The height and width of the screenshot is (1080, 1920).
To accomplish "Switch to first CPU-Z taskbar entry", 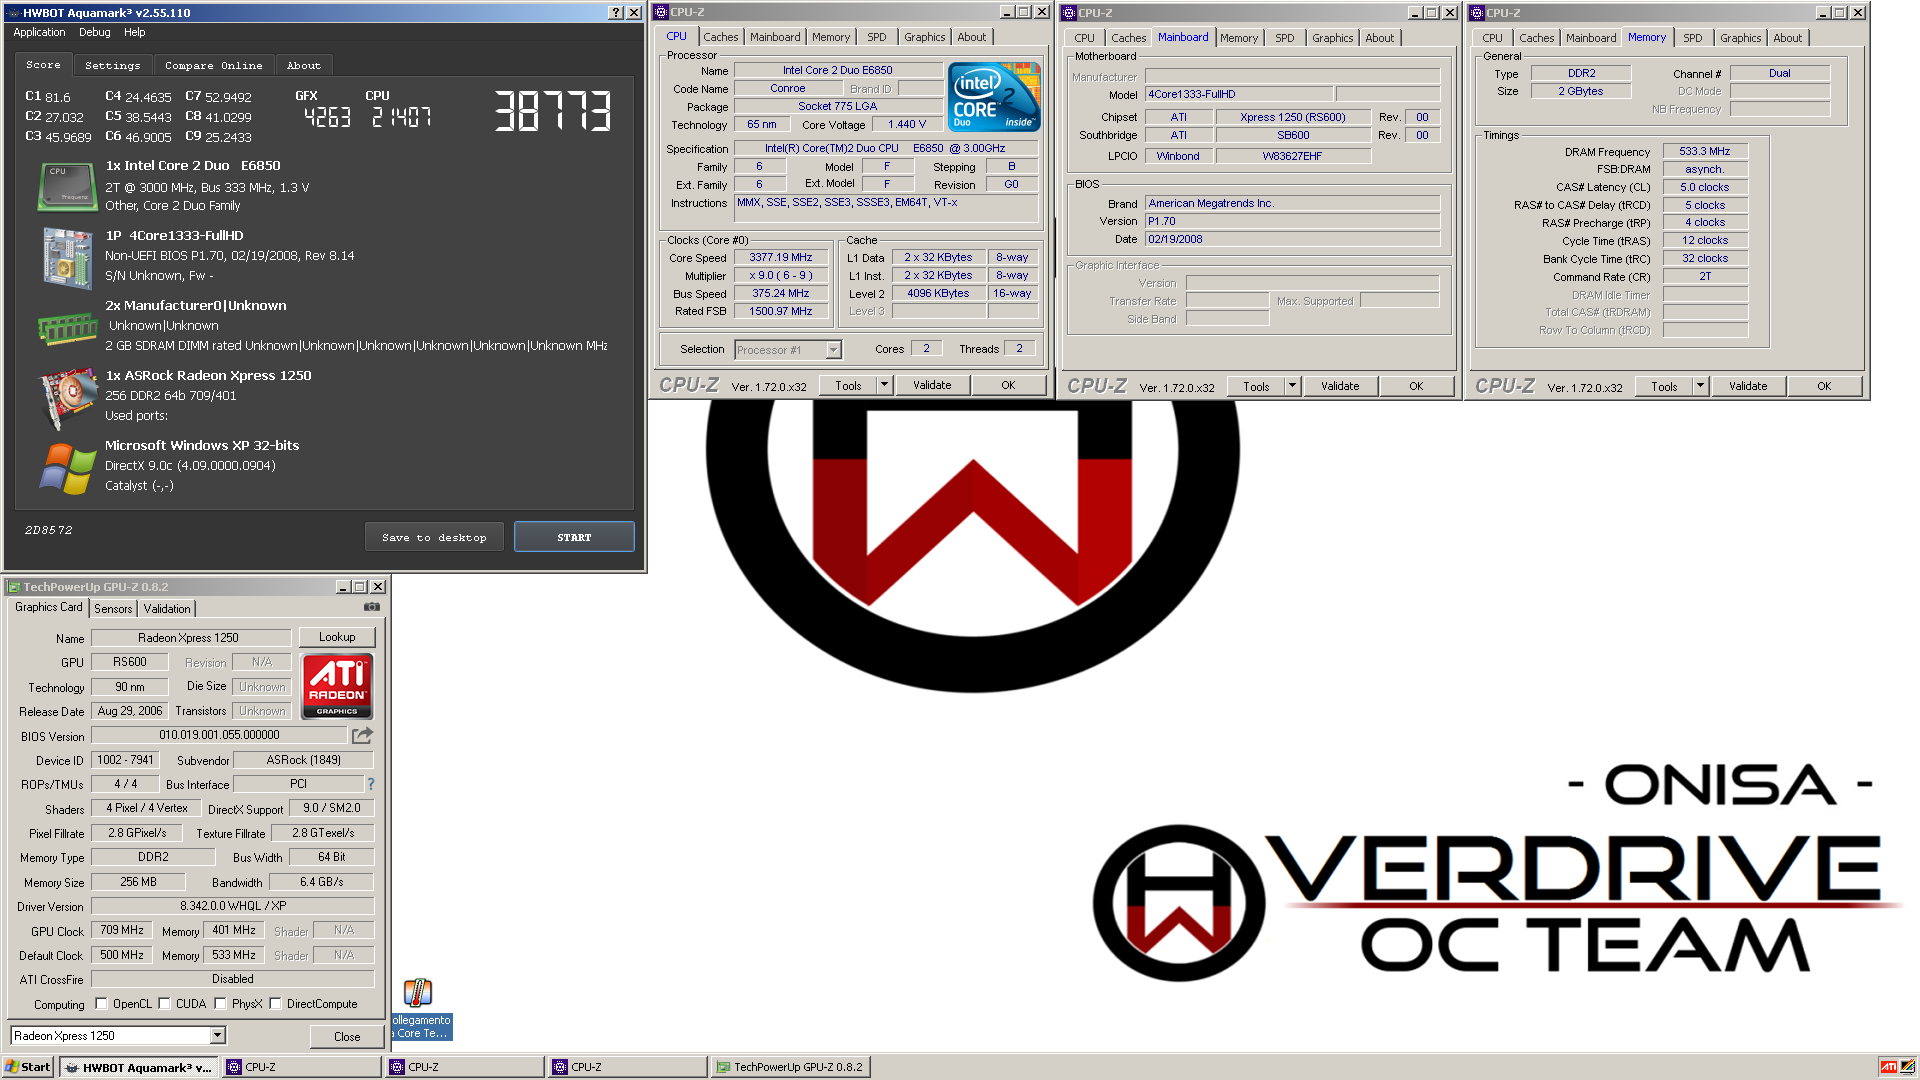I will [304, 1067].
